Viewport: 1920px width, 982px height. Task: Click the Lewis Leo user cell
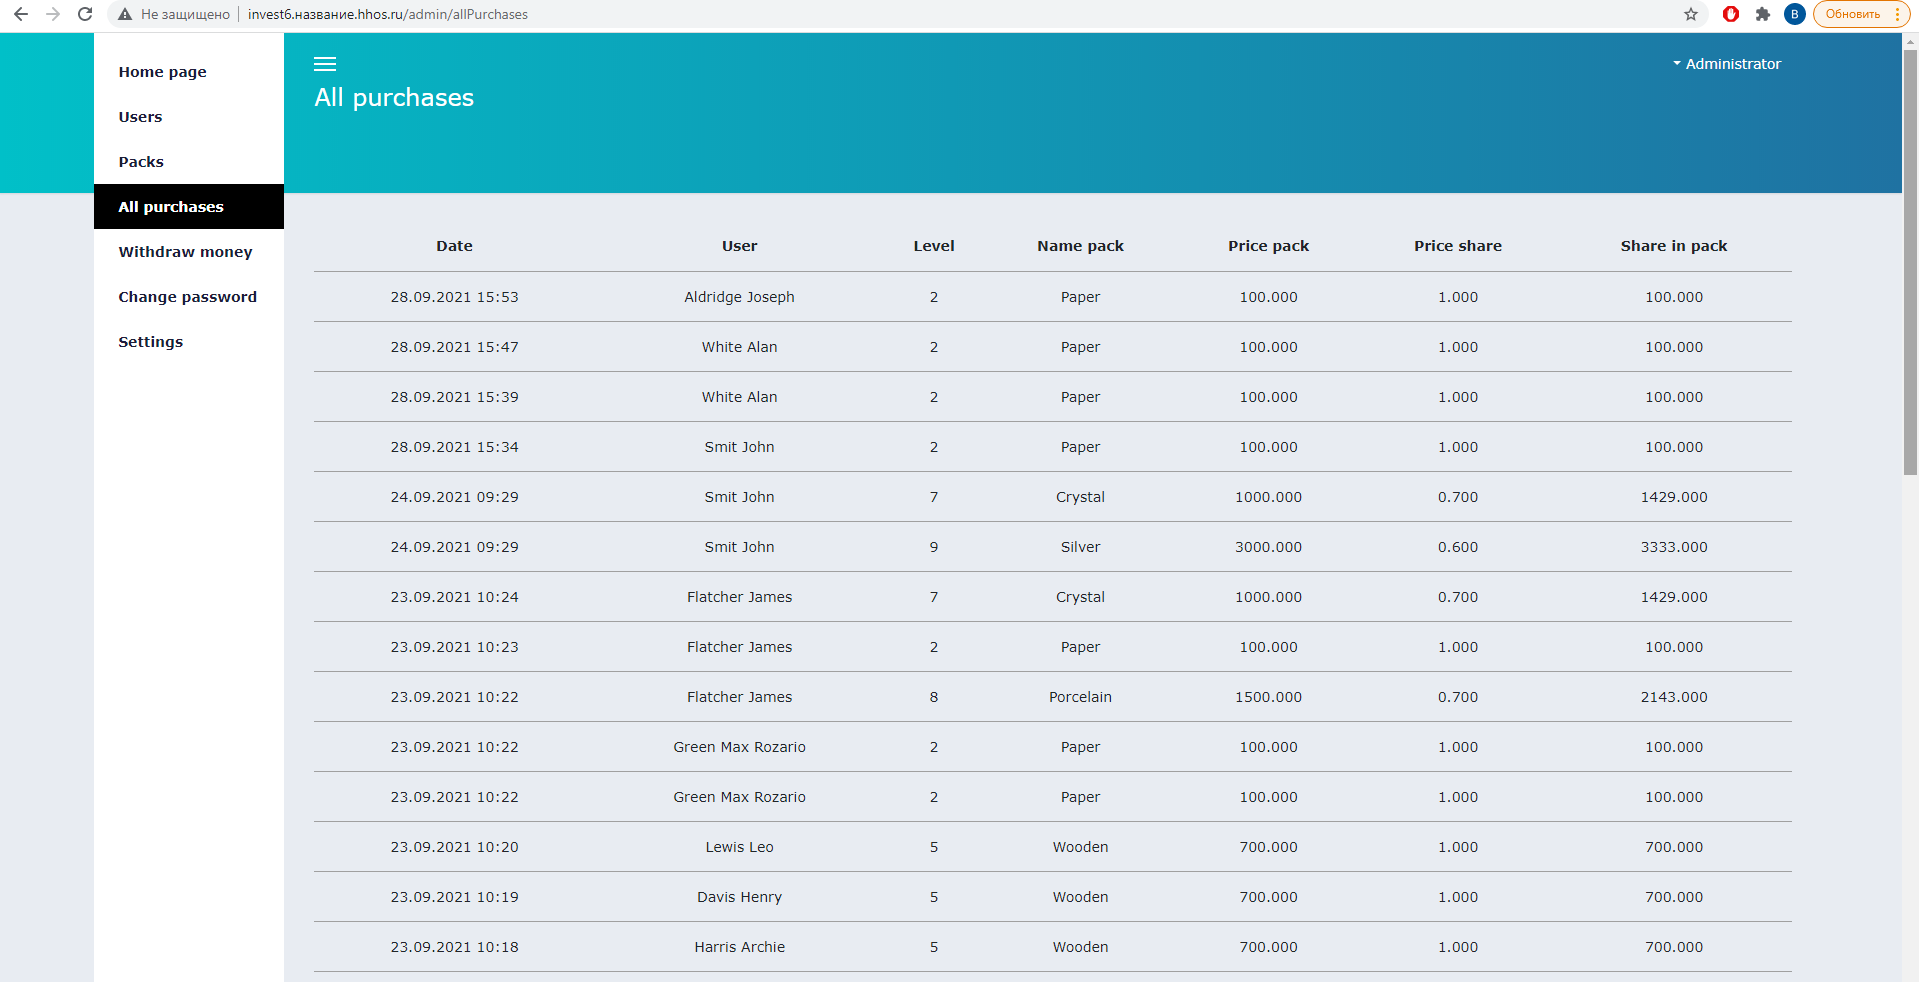coord(739,847)
